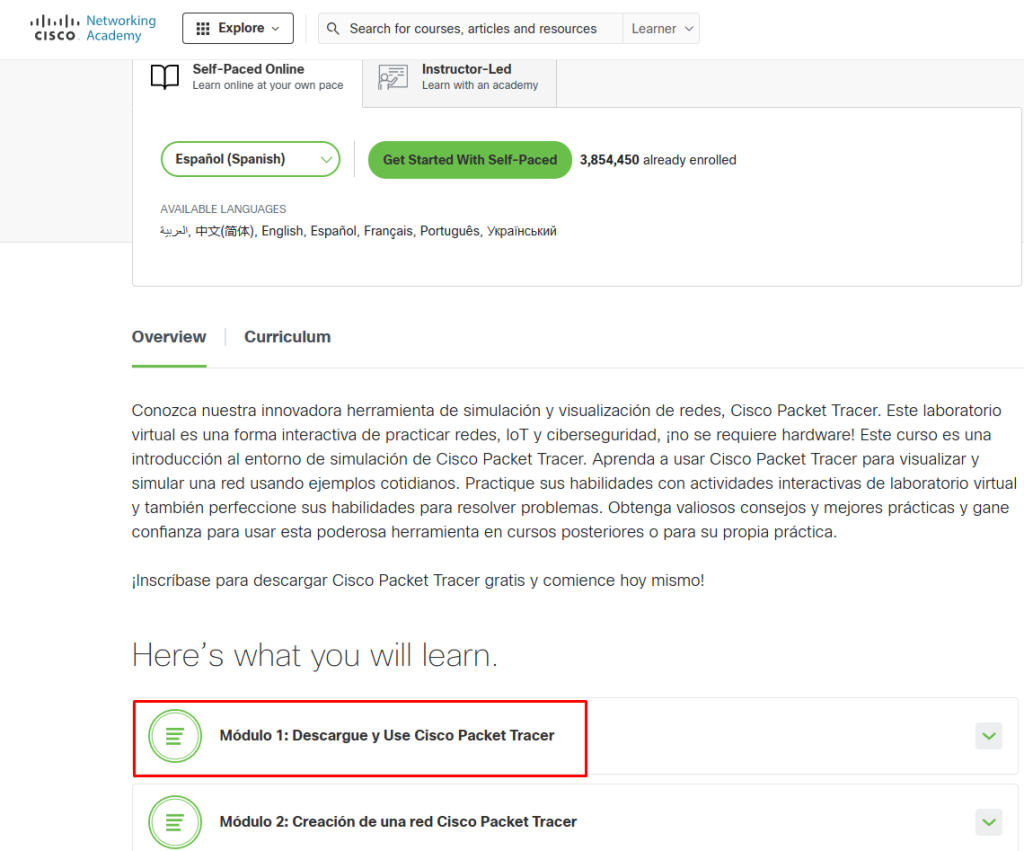The image size is (1024, 851).
Task: Switch to the Curriculum tab
Action: pos(287,337)
